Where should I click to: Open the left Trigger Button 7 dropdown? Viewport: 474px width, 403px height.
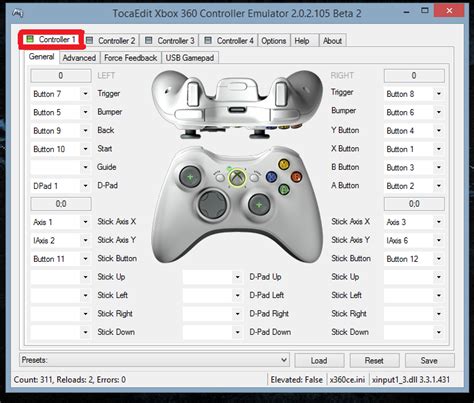tap(61, 94)
